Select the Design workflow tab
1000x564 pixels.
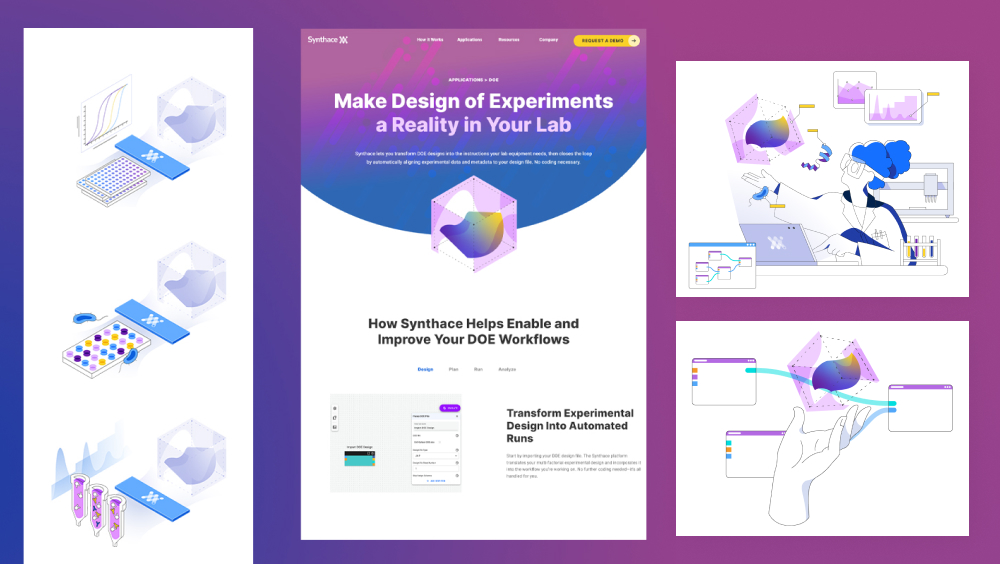425,369
